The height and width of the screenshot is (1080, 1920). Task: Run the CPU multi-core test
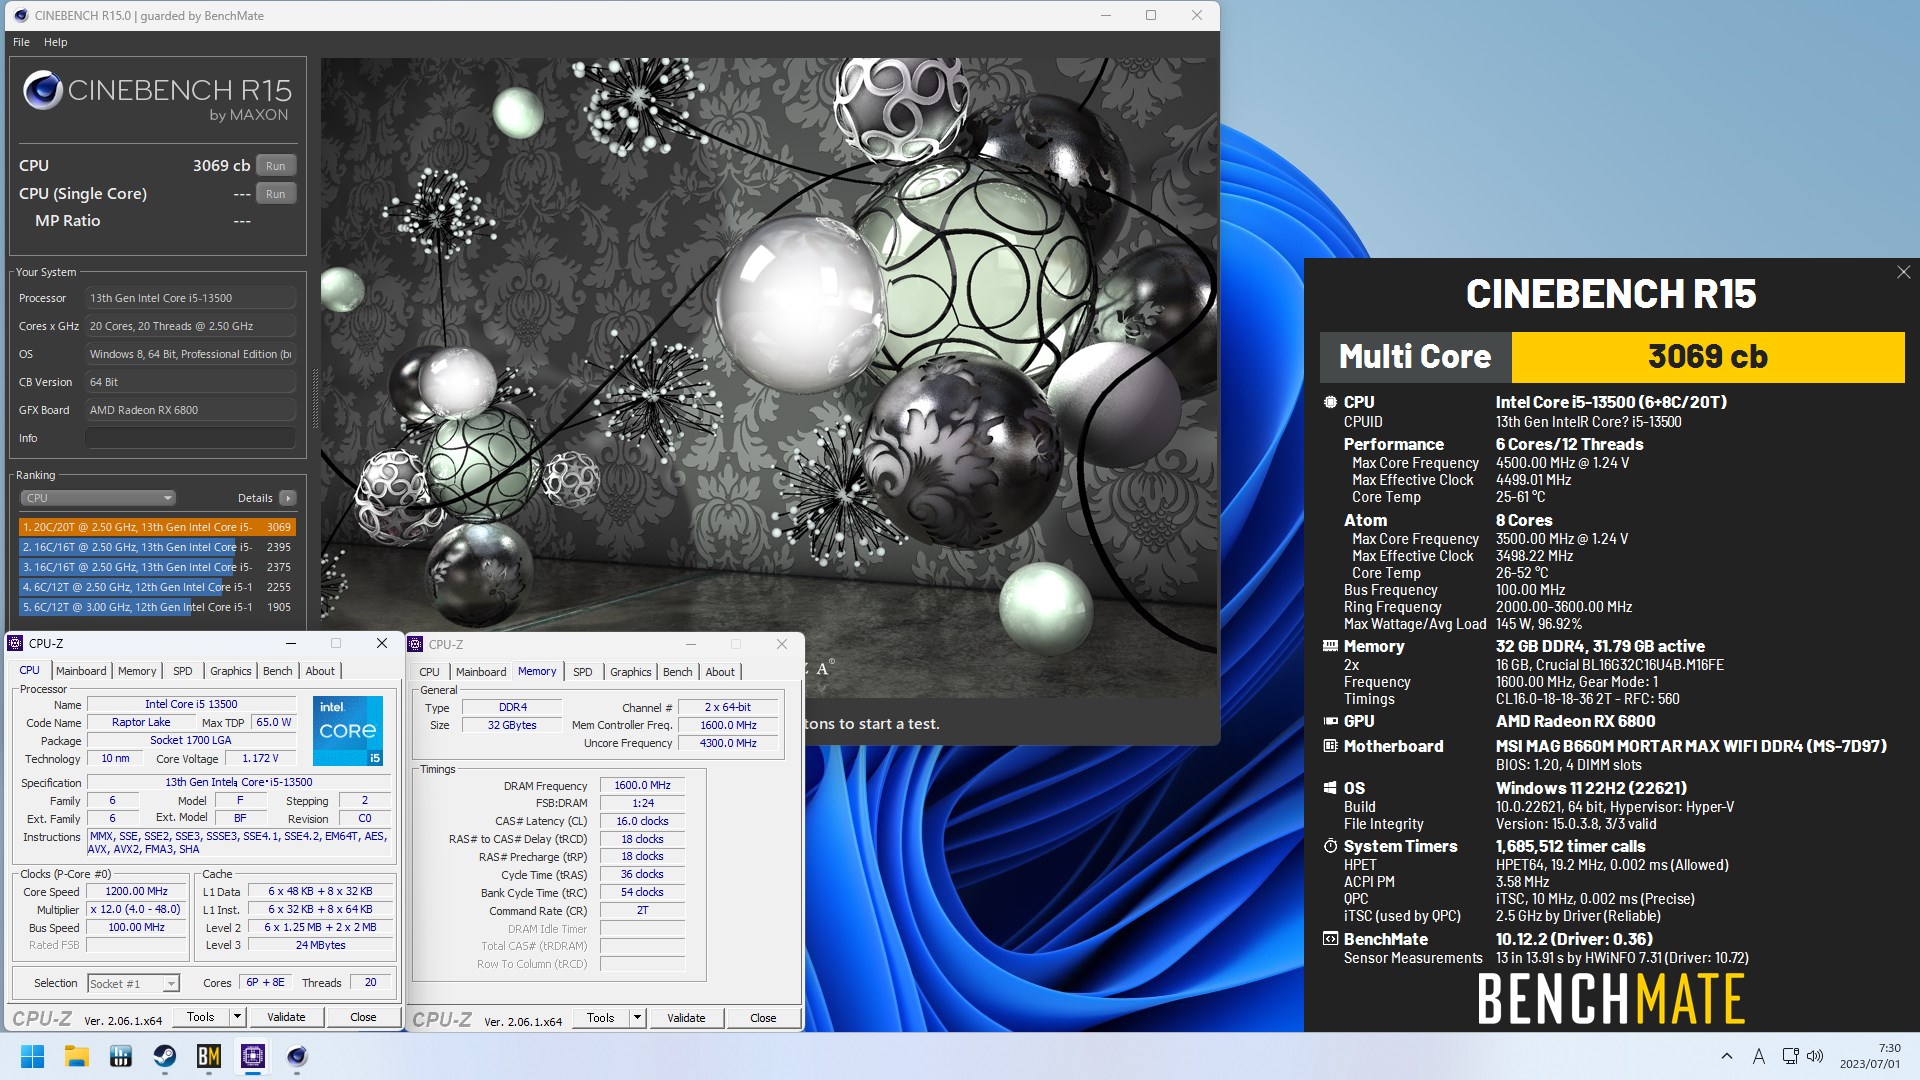pos(276,166)
